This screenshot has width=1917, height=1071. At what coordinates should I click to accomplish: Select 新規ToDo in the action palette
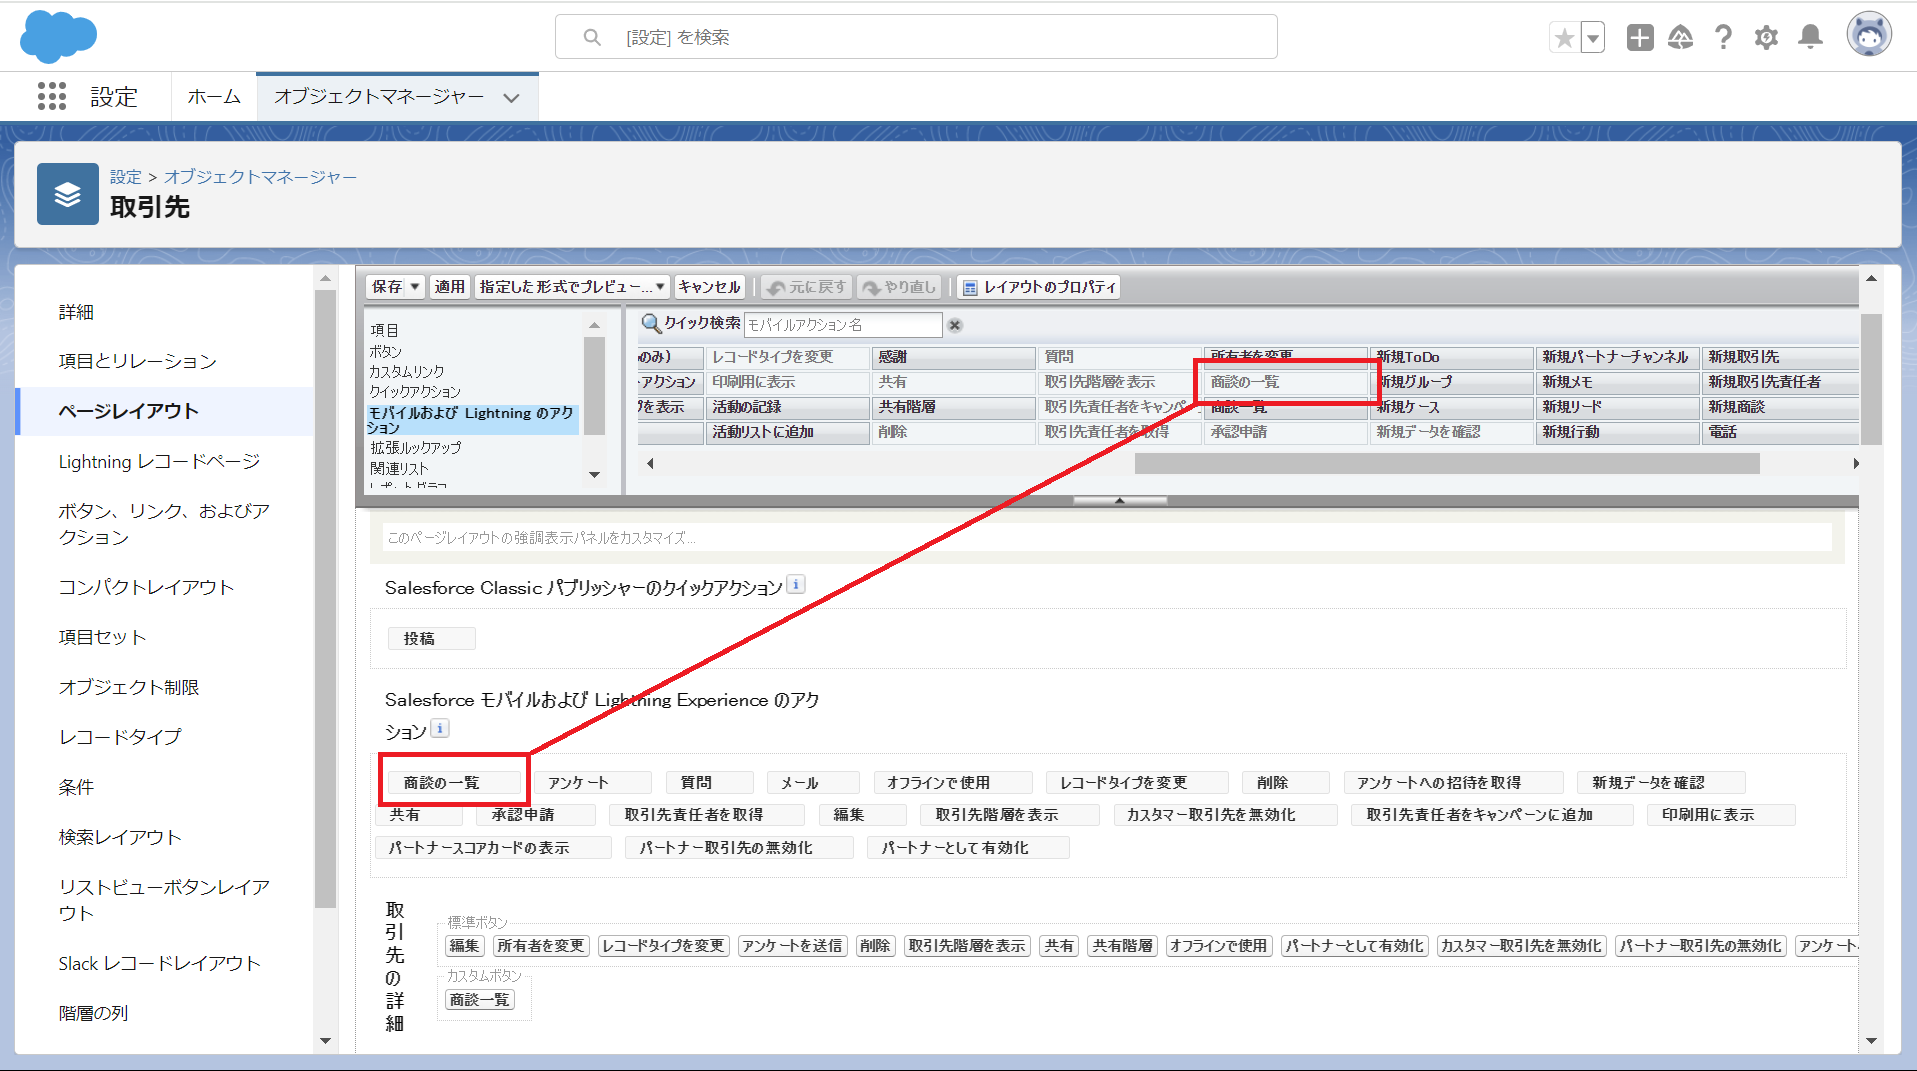coord(1452,357)
